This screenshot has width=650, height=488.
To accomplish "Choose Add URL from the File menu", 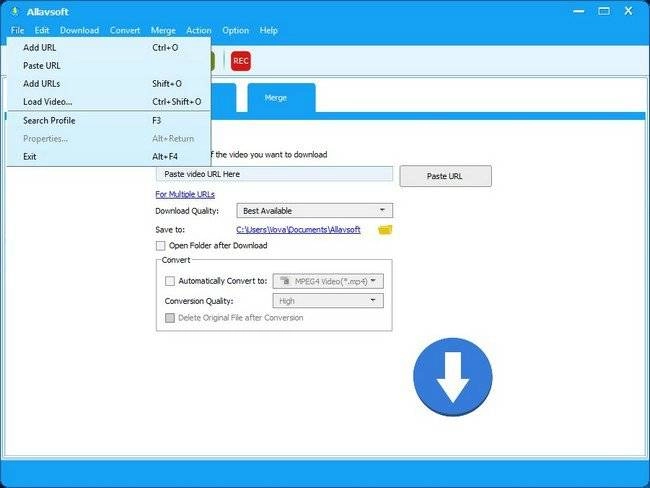I will [x=109, y=48].
